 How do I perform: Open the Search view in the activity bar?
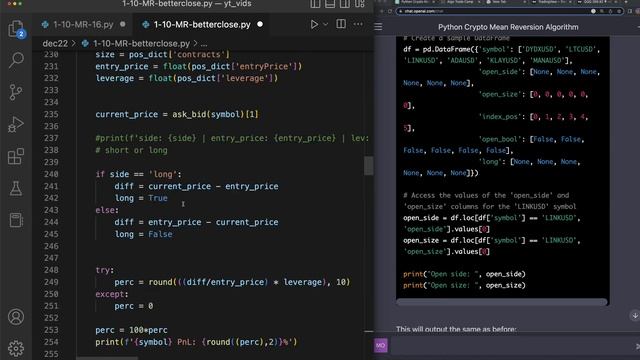pyautogui.click(x=16, y=60)
